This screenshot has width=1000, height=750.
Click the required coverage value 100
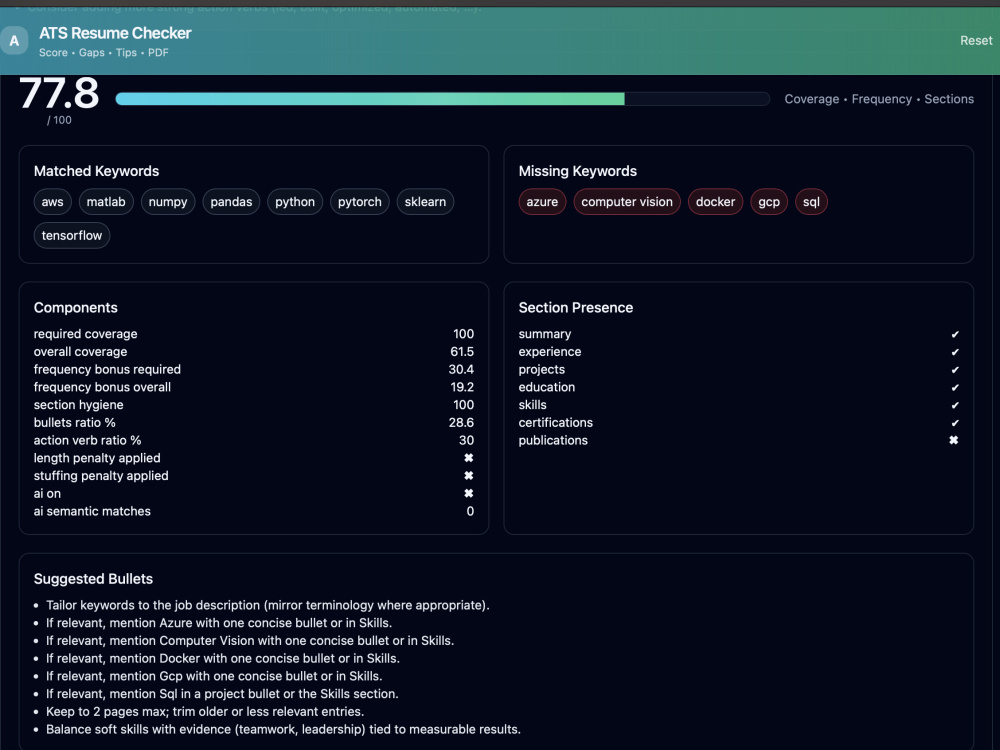(463, 334)
